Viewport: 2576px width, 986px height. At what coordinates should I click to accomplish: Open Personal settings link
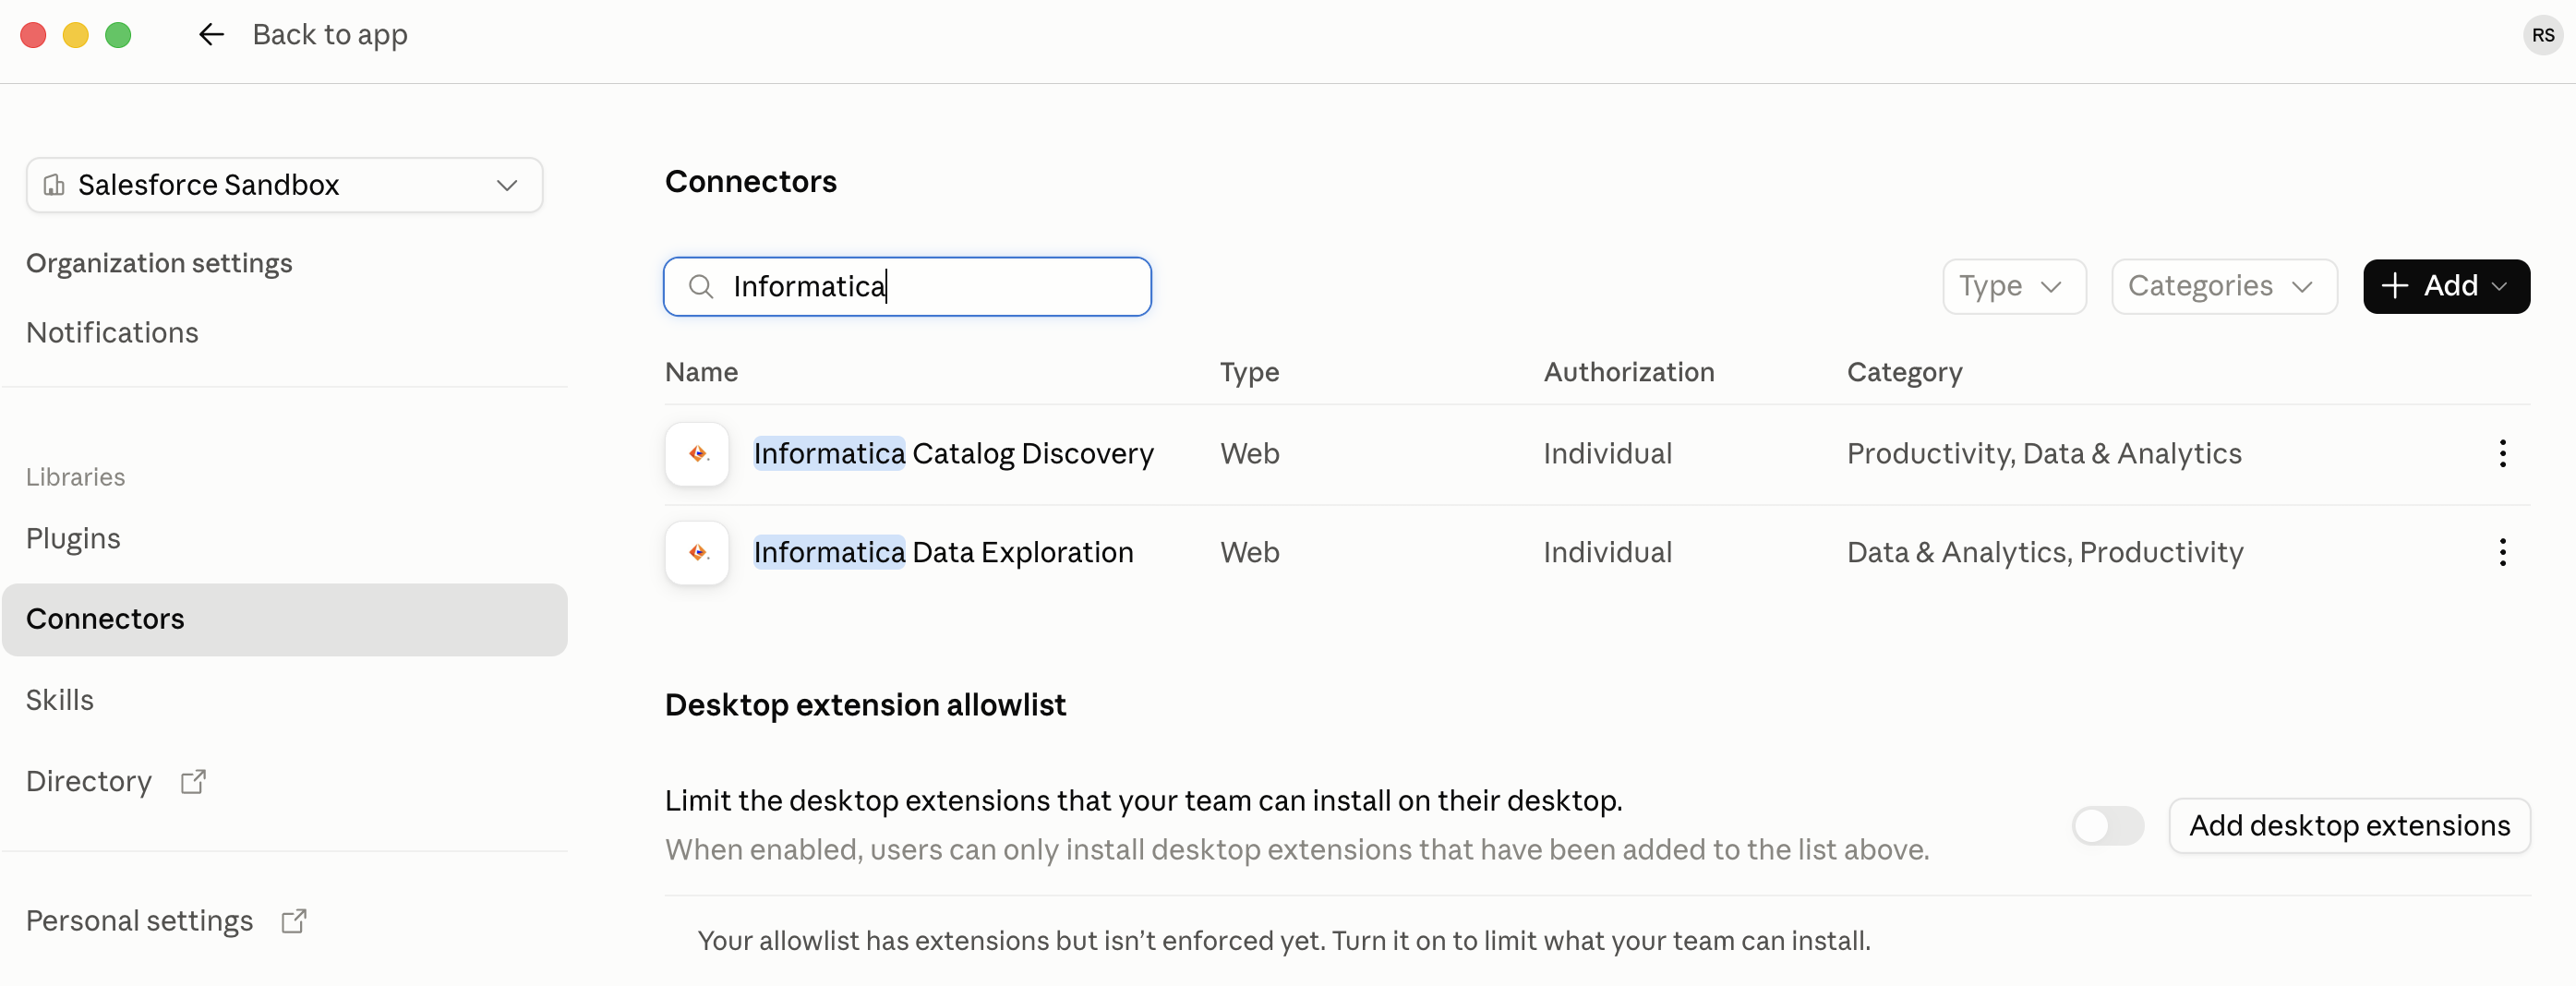coord(139,921)
